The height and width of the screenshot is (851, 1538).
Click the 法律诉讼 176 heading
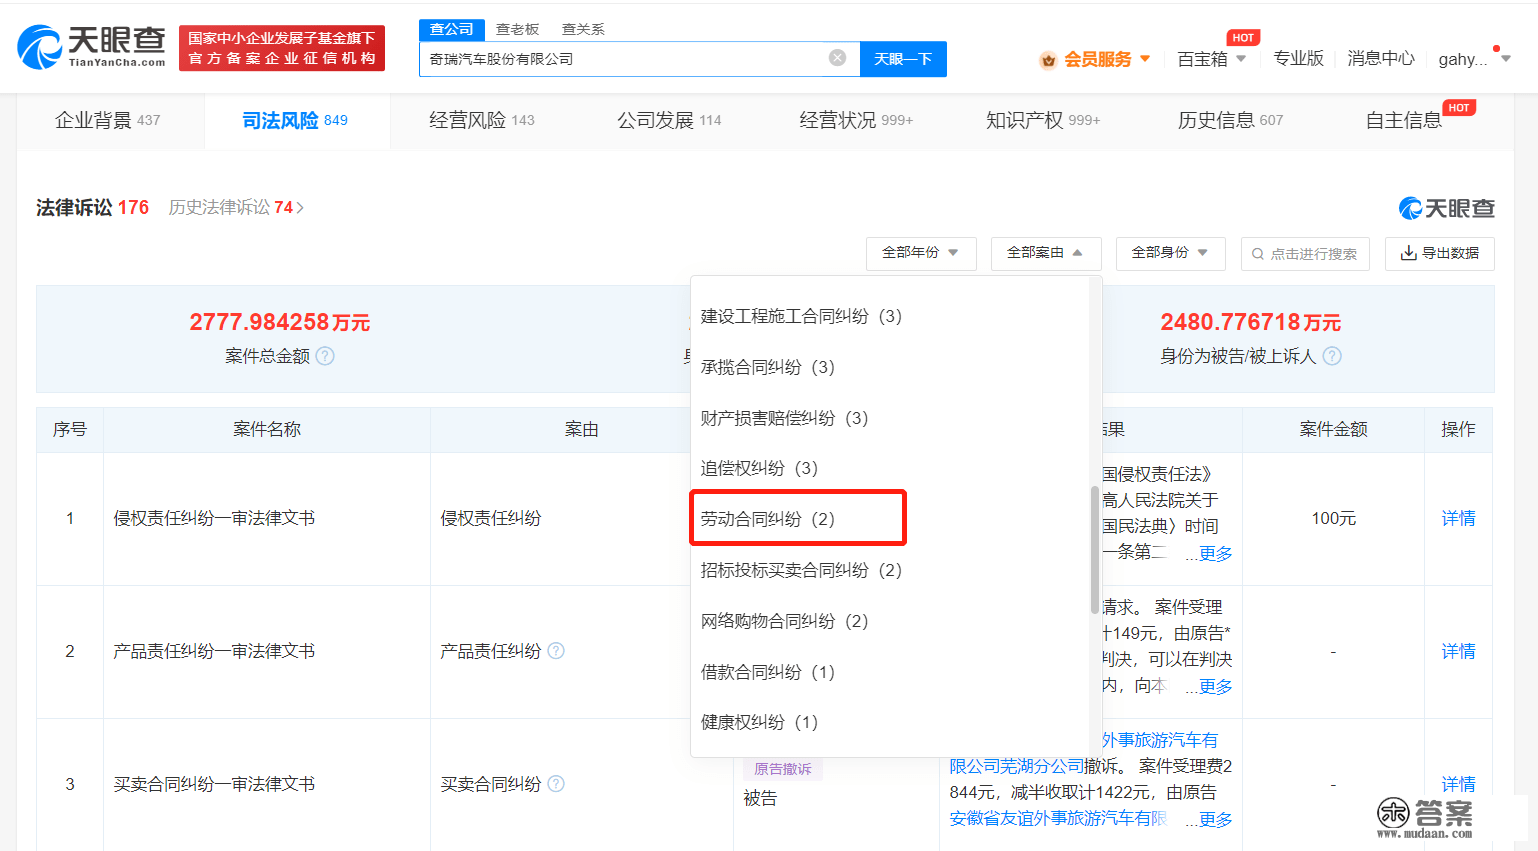coord(92,207)
